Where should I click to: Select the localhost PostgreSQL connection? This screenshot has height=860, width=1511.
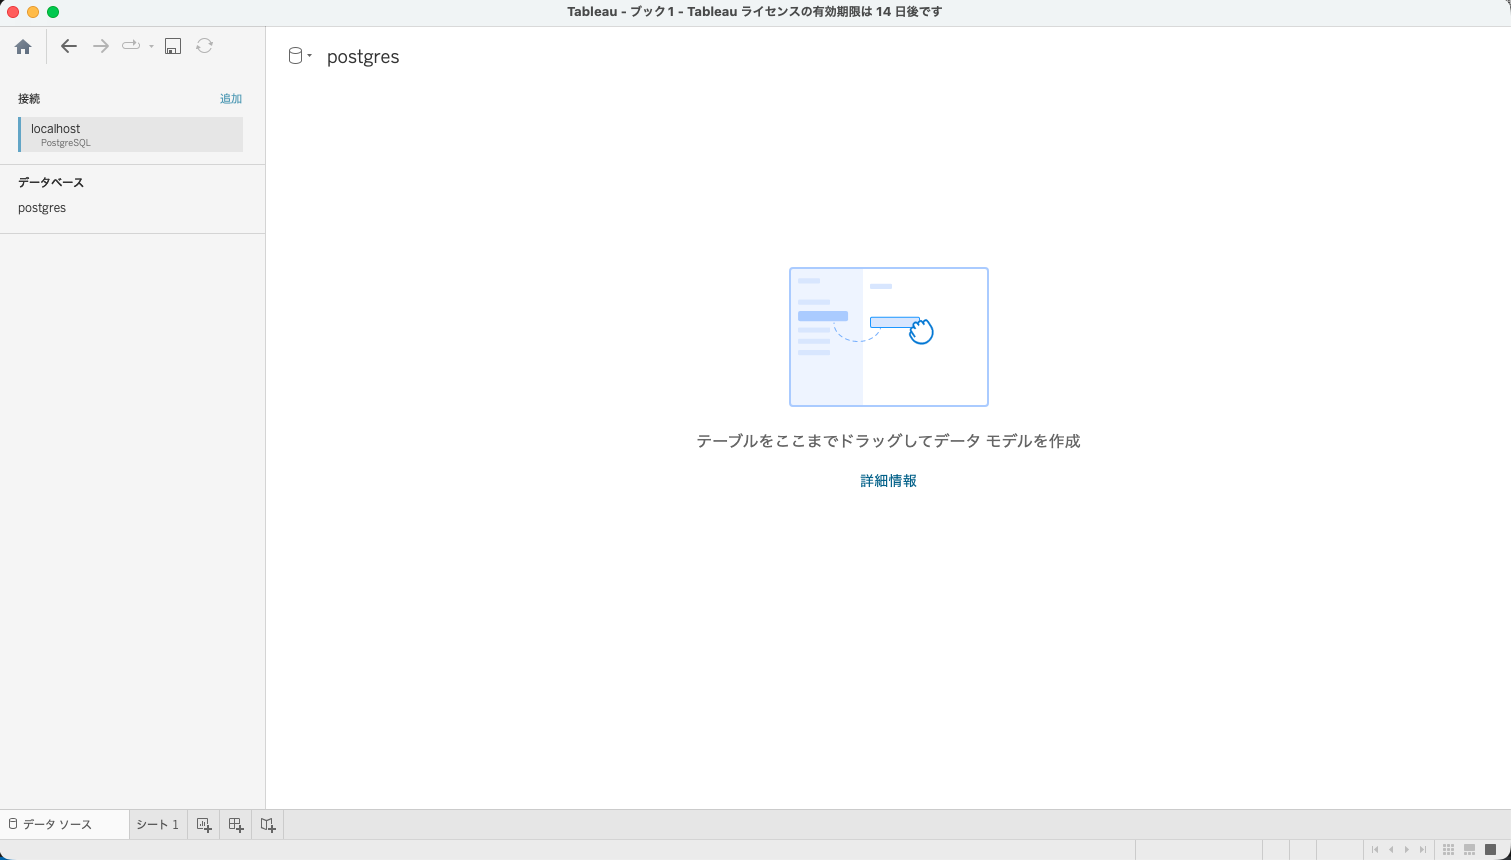[x=129, y=134]
